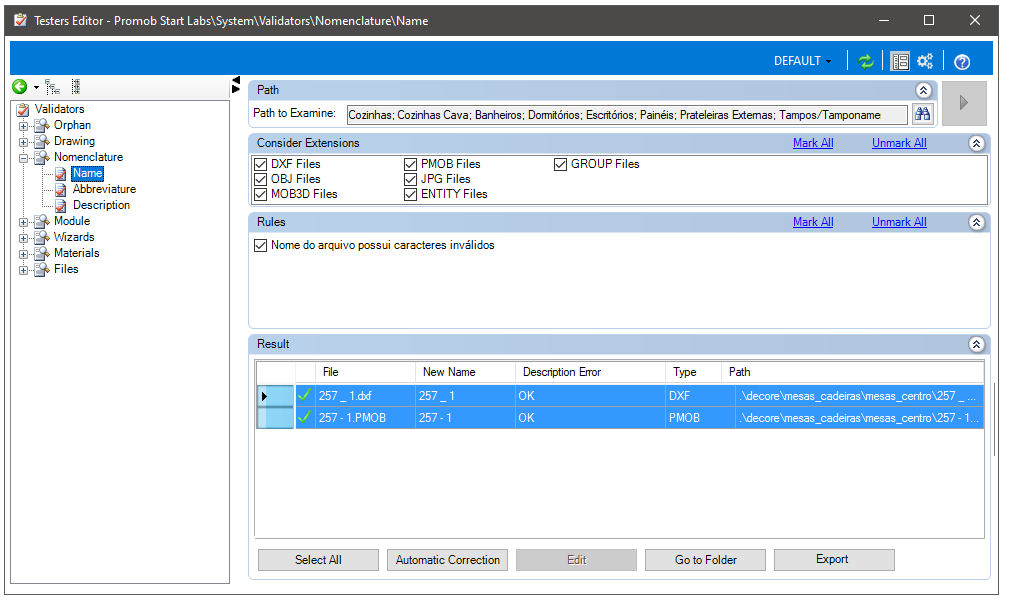The image size is (1014, 602).
Task: Click the New Name column header
Action: point(465,372)
